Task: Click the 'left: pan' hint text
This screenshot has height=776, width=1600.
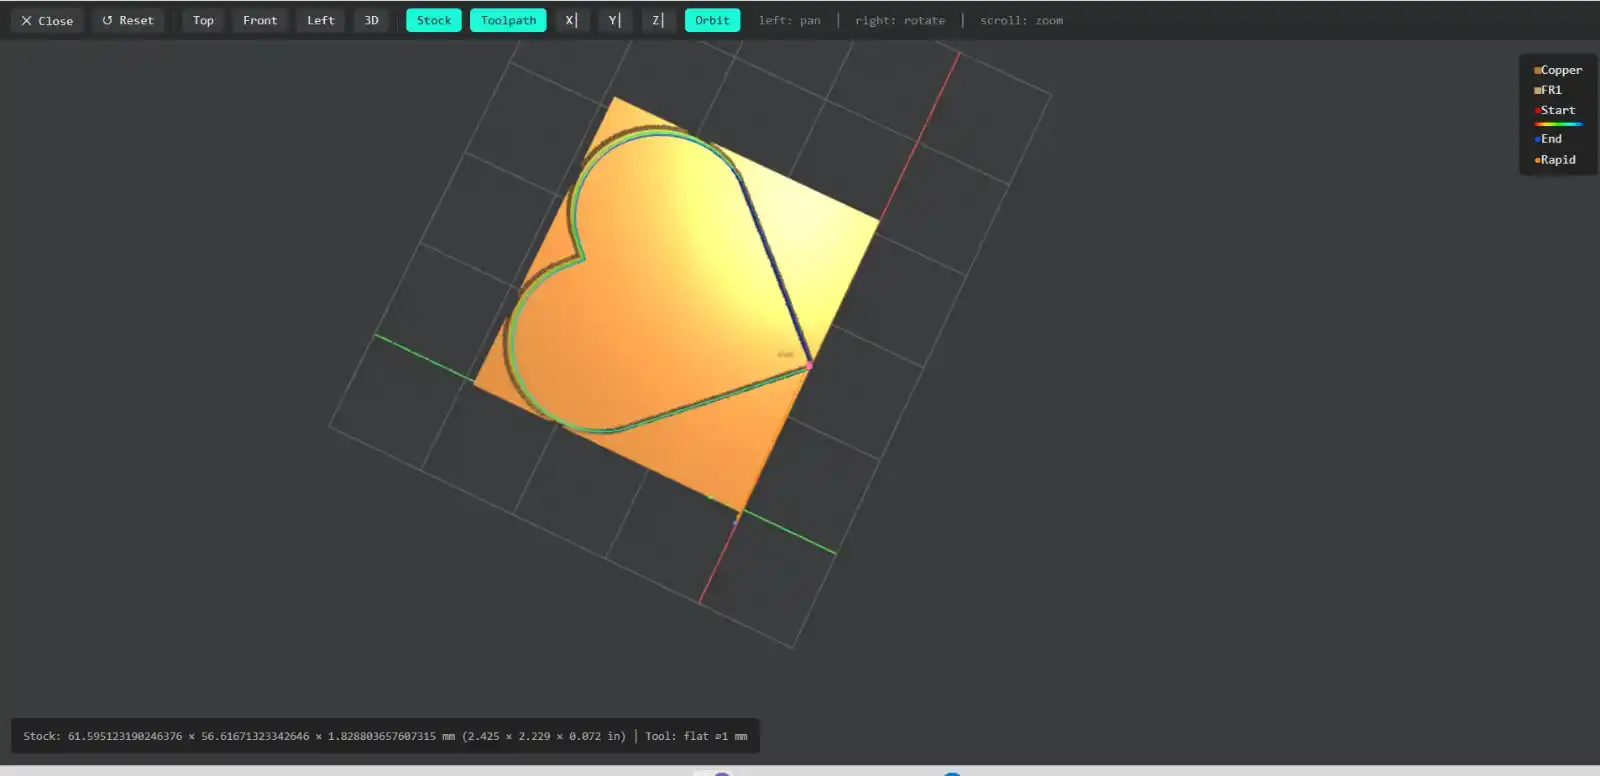Action: [x=789, y=20]
